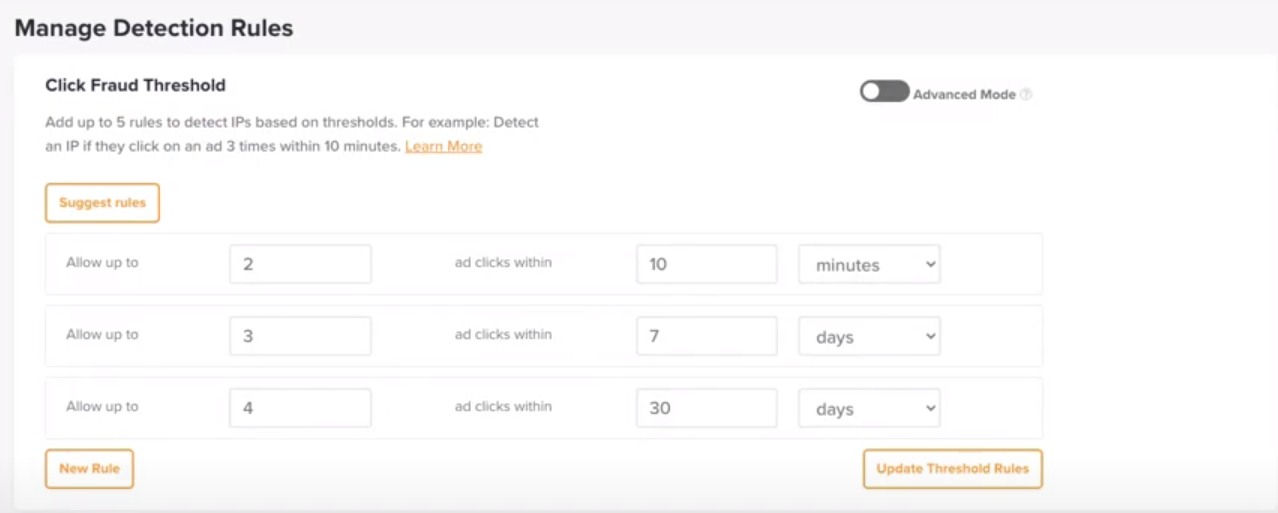Expand the days dropdown in the 7-day rule
The width and height of the screenshot is (1278, 513).
click(x=869, y=337)
